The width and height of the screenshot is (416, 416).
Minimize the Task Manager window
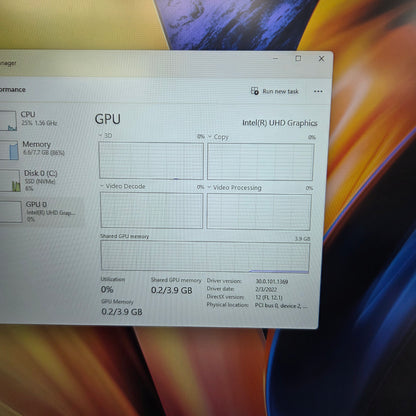[x=275, y=58]
